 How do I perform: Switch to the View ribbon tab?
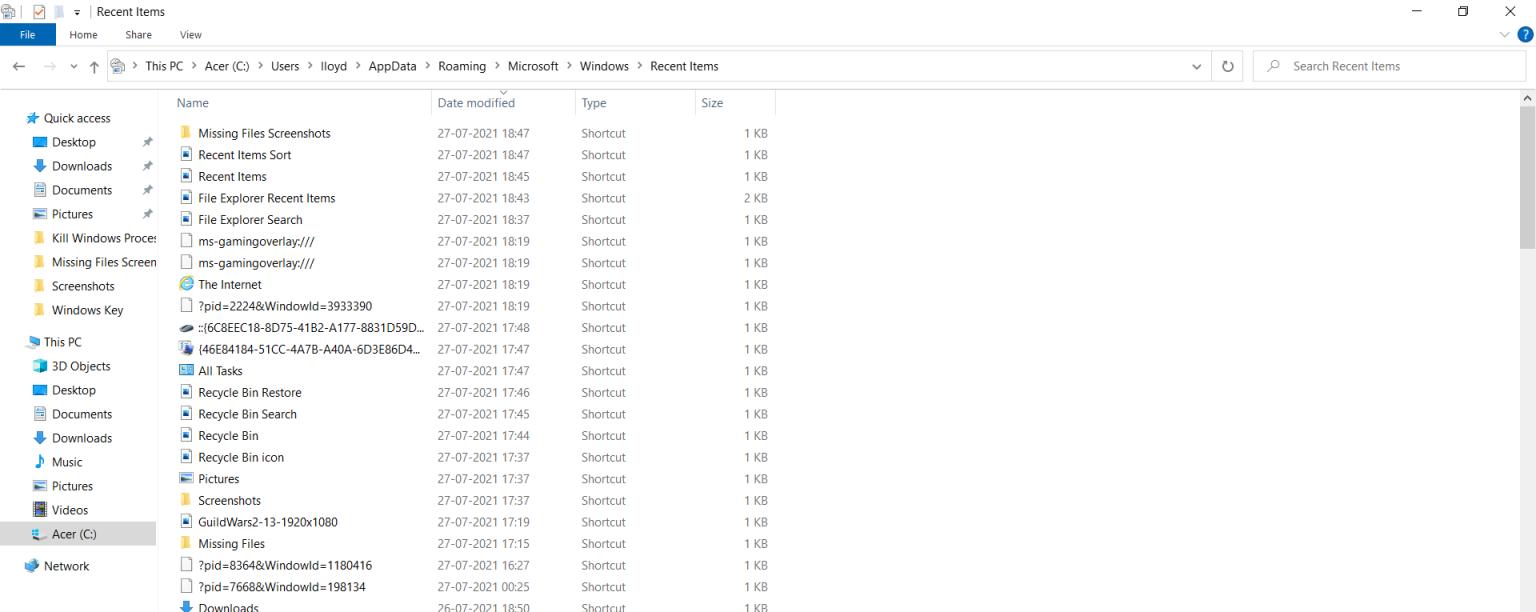[x=190, y=34]
